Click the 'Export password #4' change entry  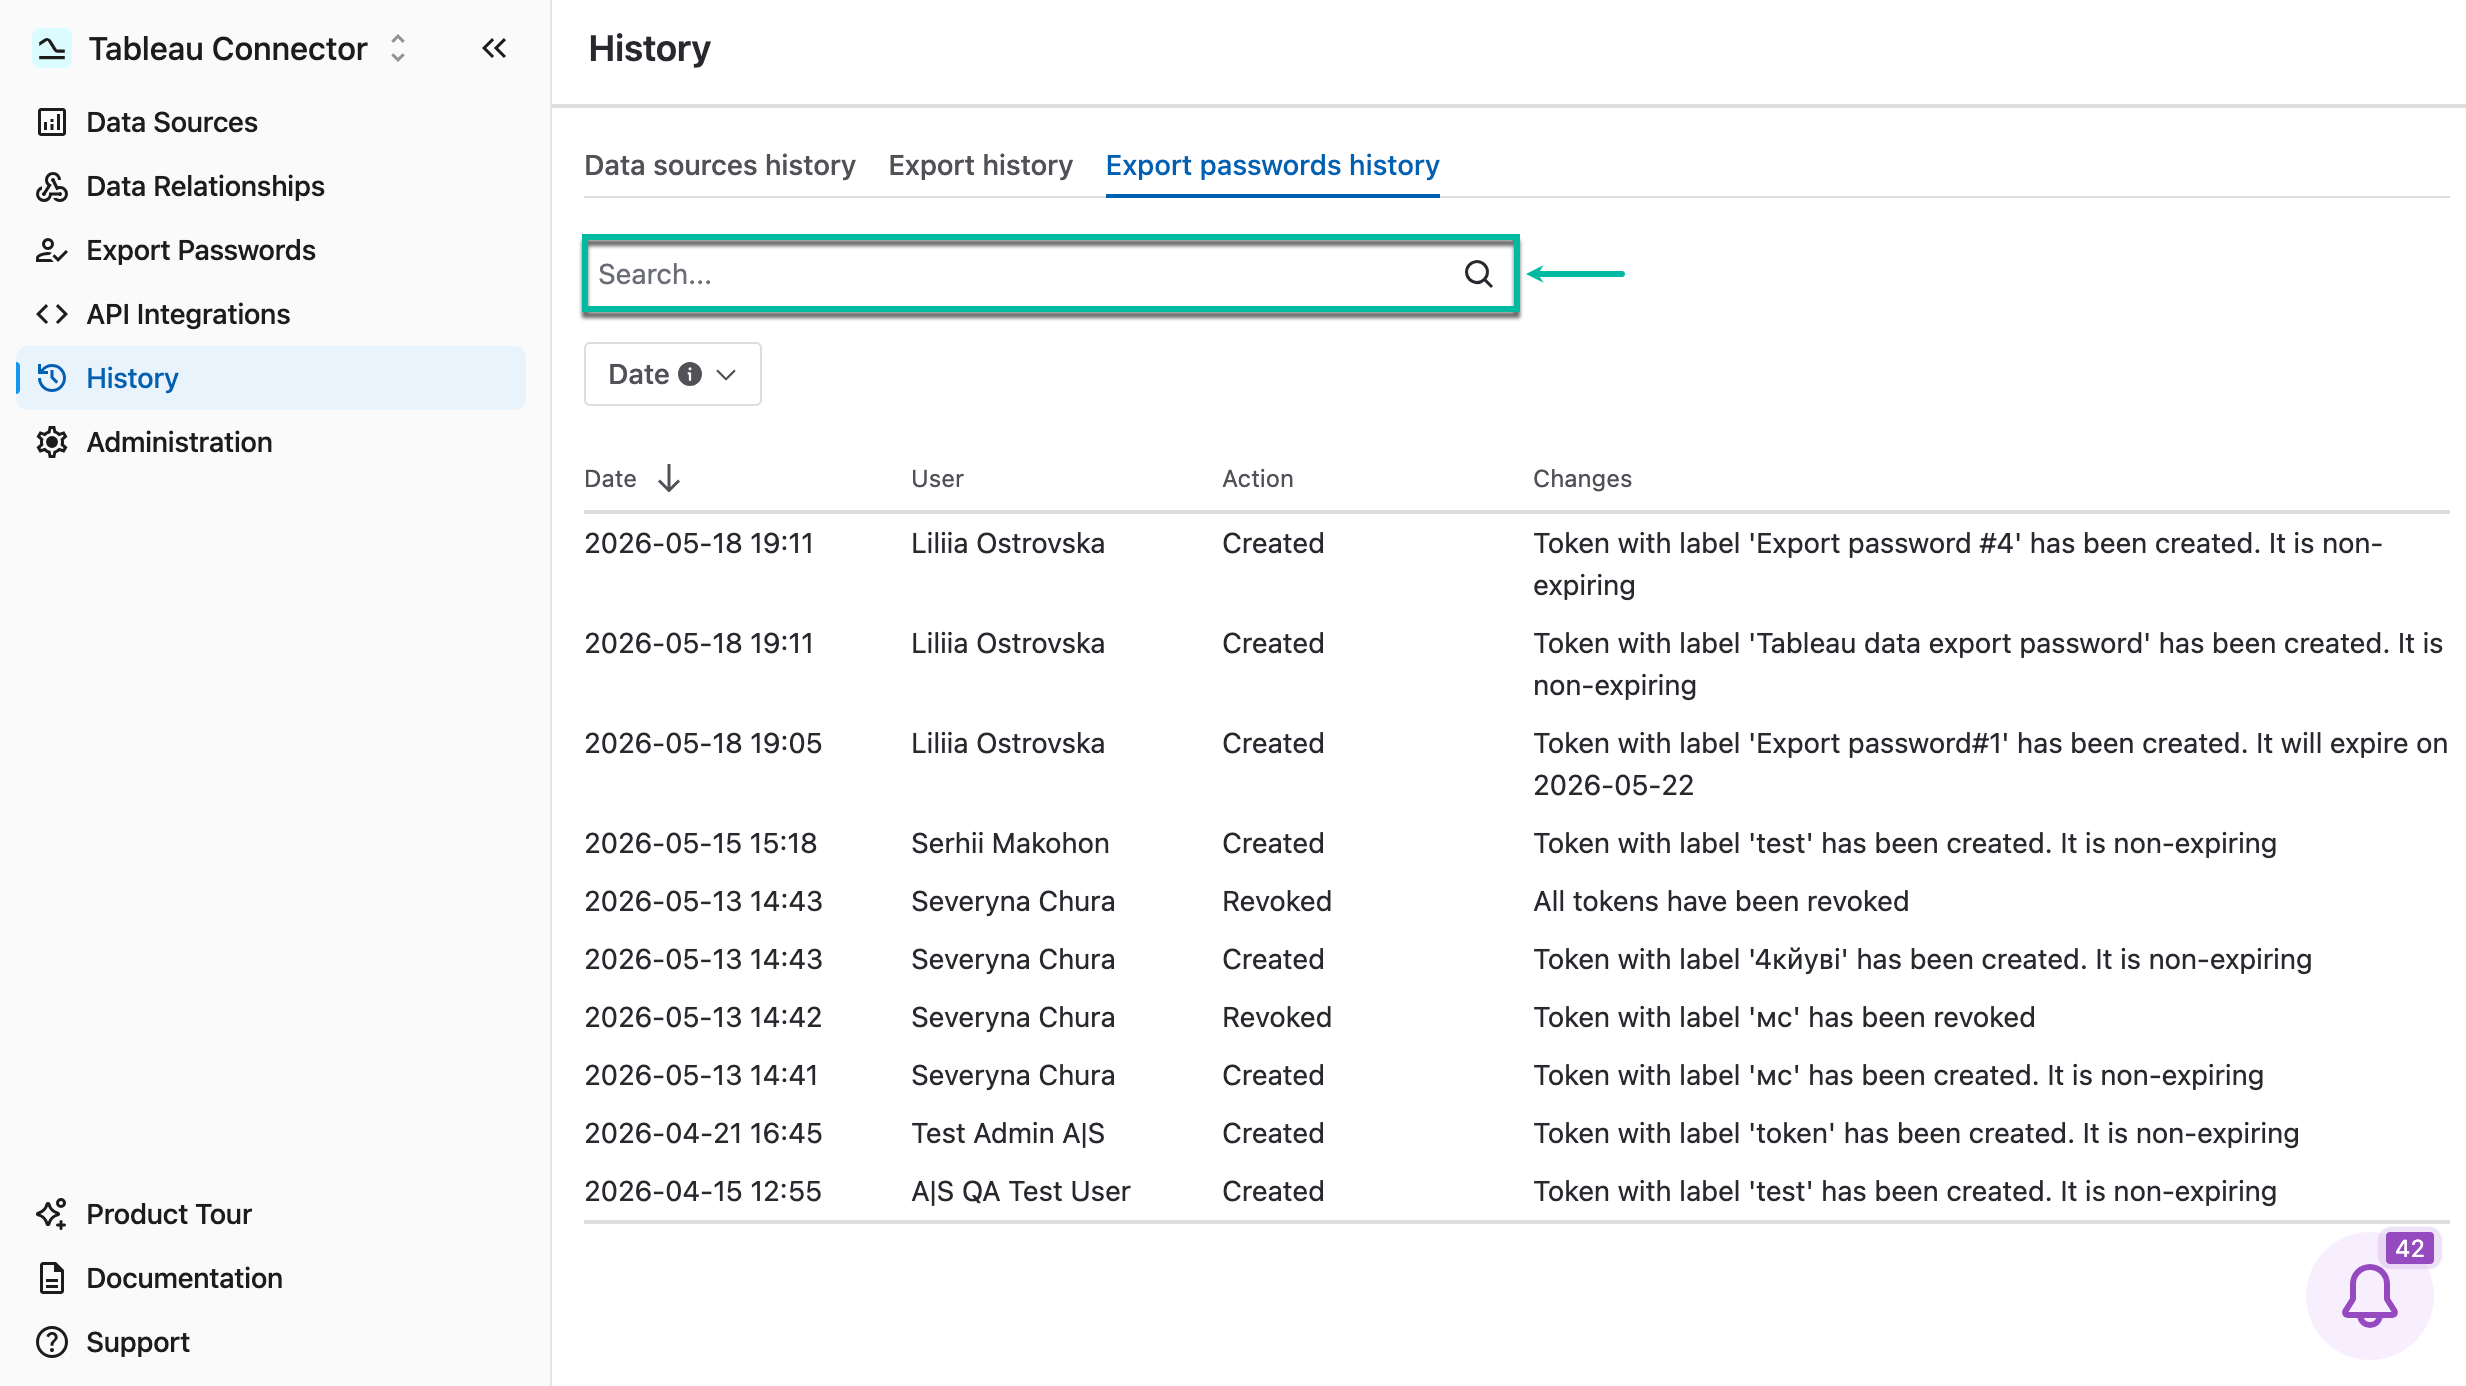(1958, 564)
